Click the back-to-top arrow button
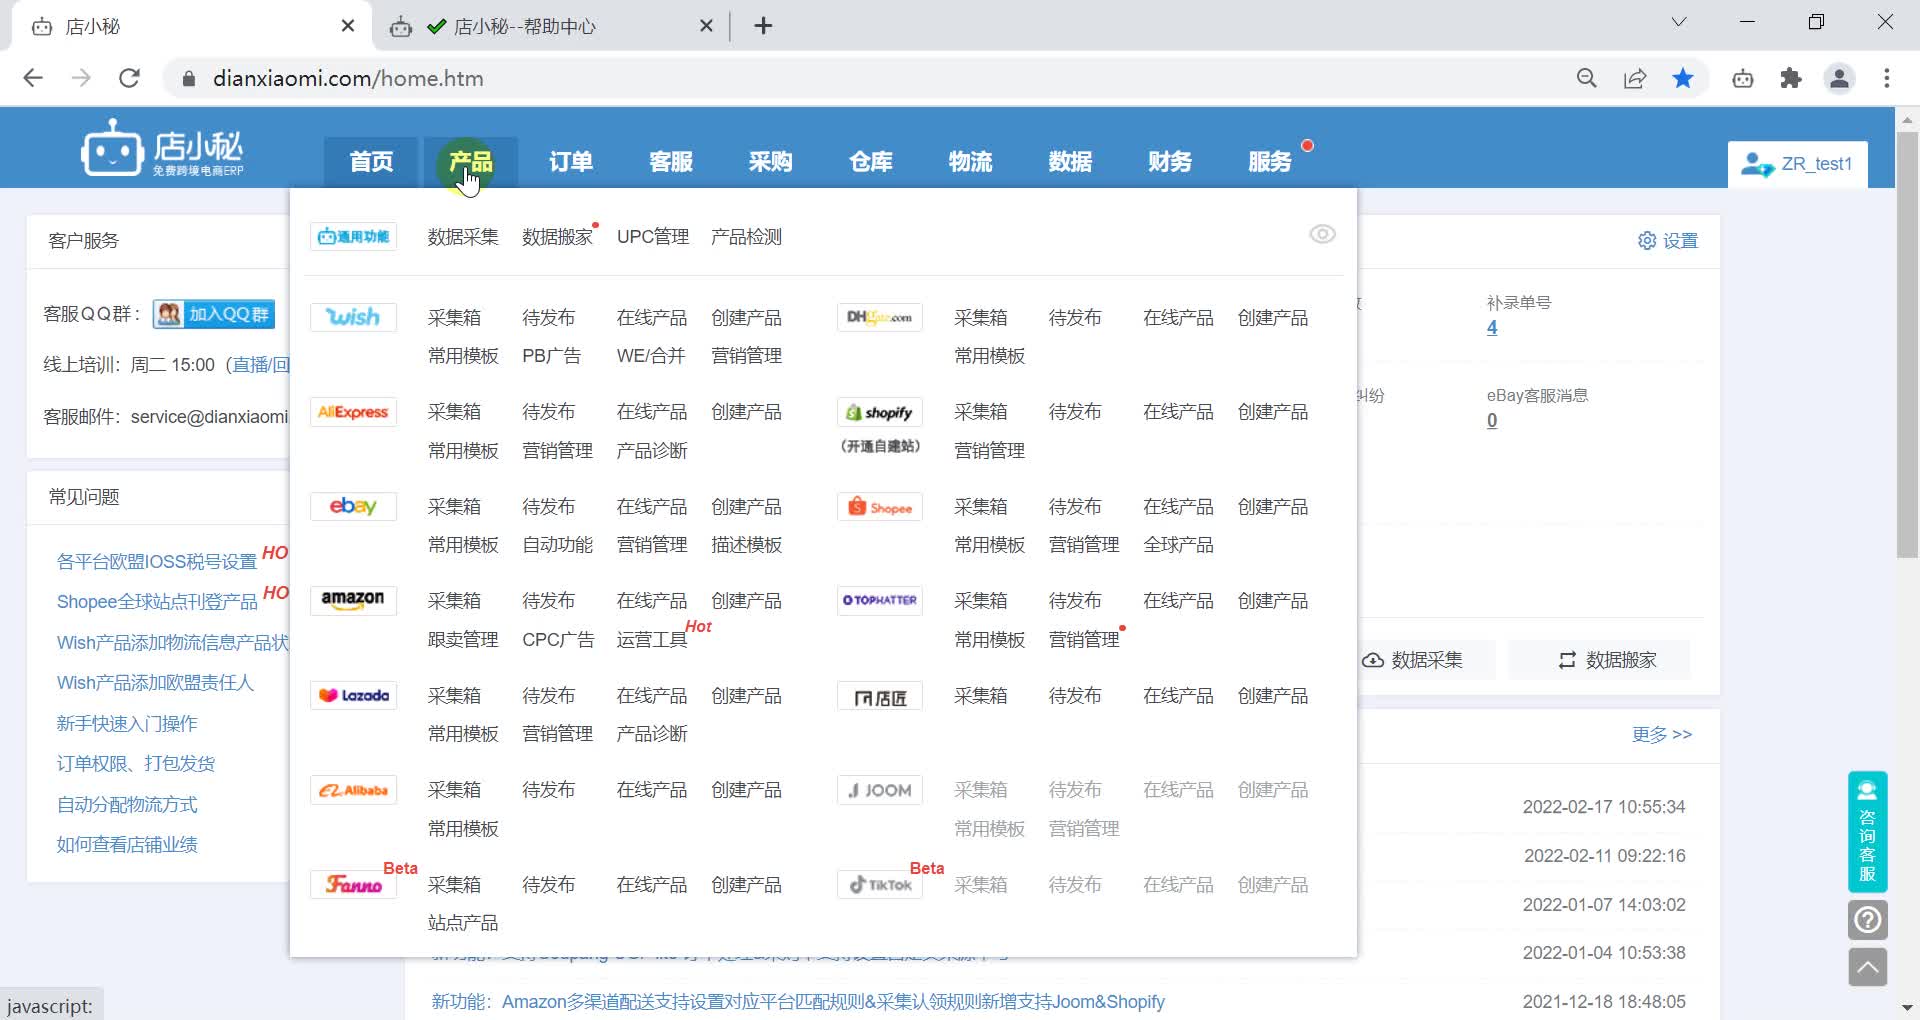This screenshot has width=1920, height=1020. click(1867, 967)
